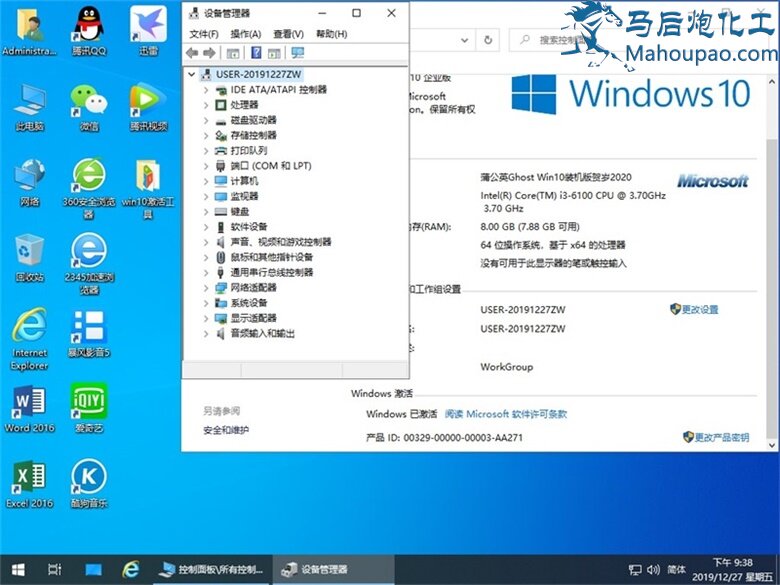
Task: Open the 查看(V) menu
Action: pos(289,34)
